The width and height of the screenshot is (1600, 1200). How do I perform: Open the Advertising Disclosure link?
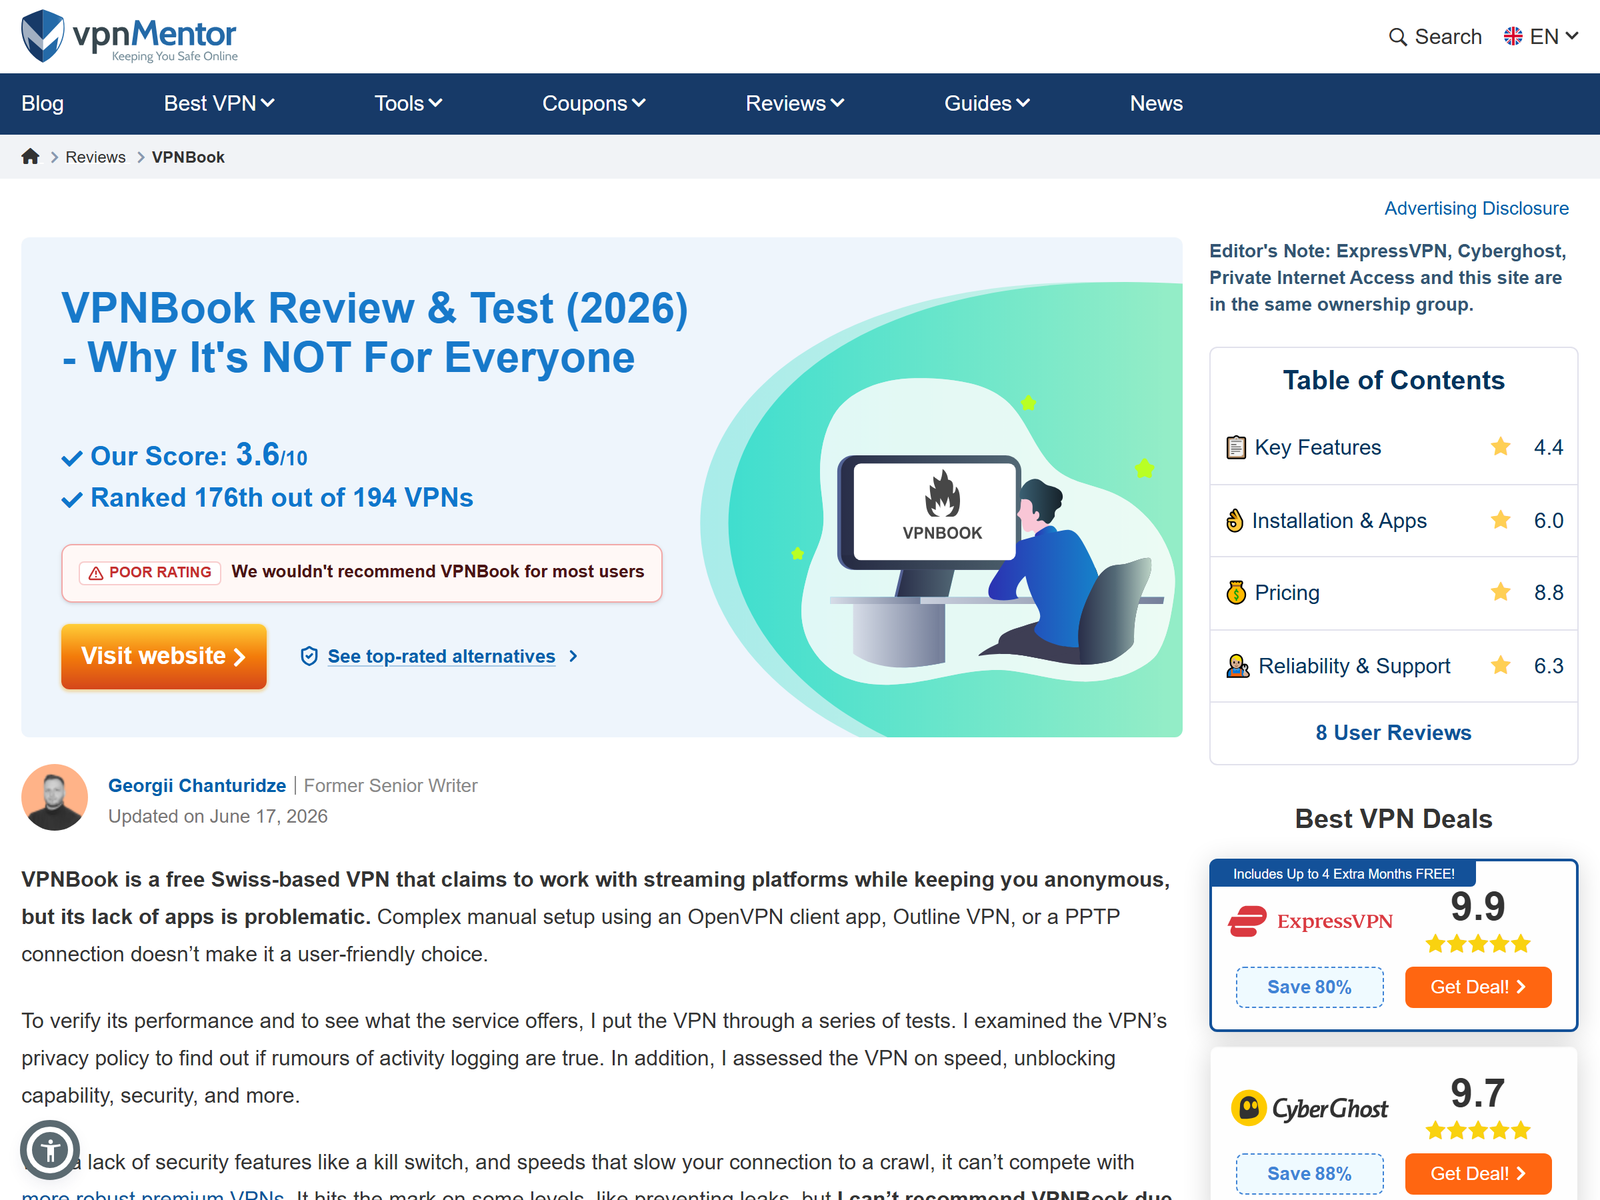click(x=1476, y=208)
